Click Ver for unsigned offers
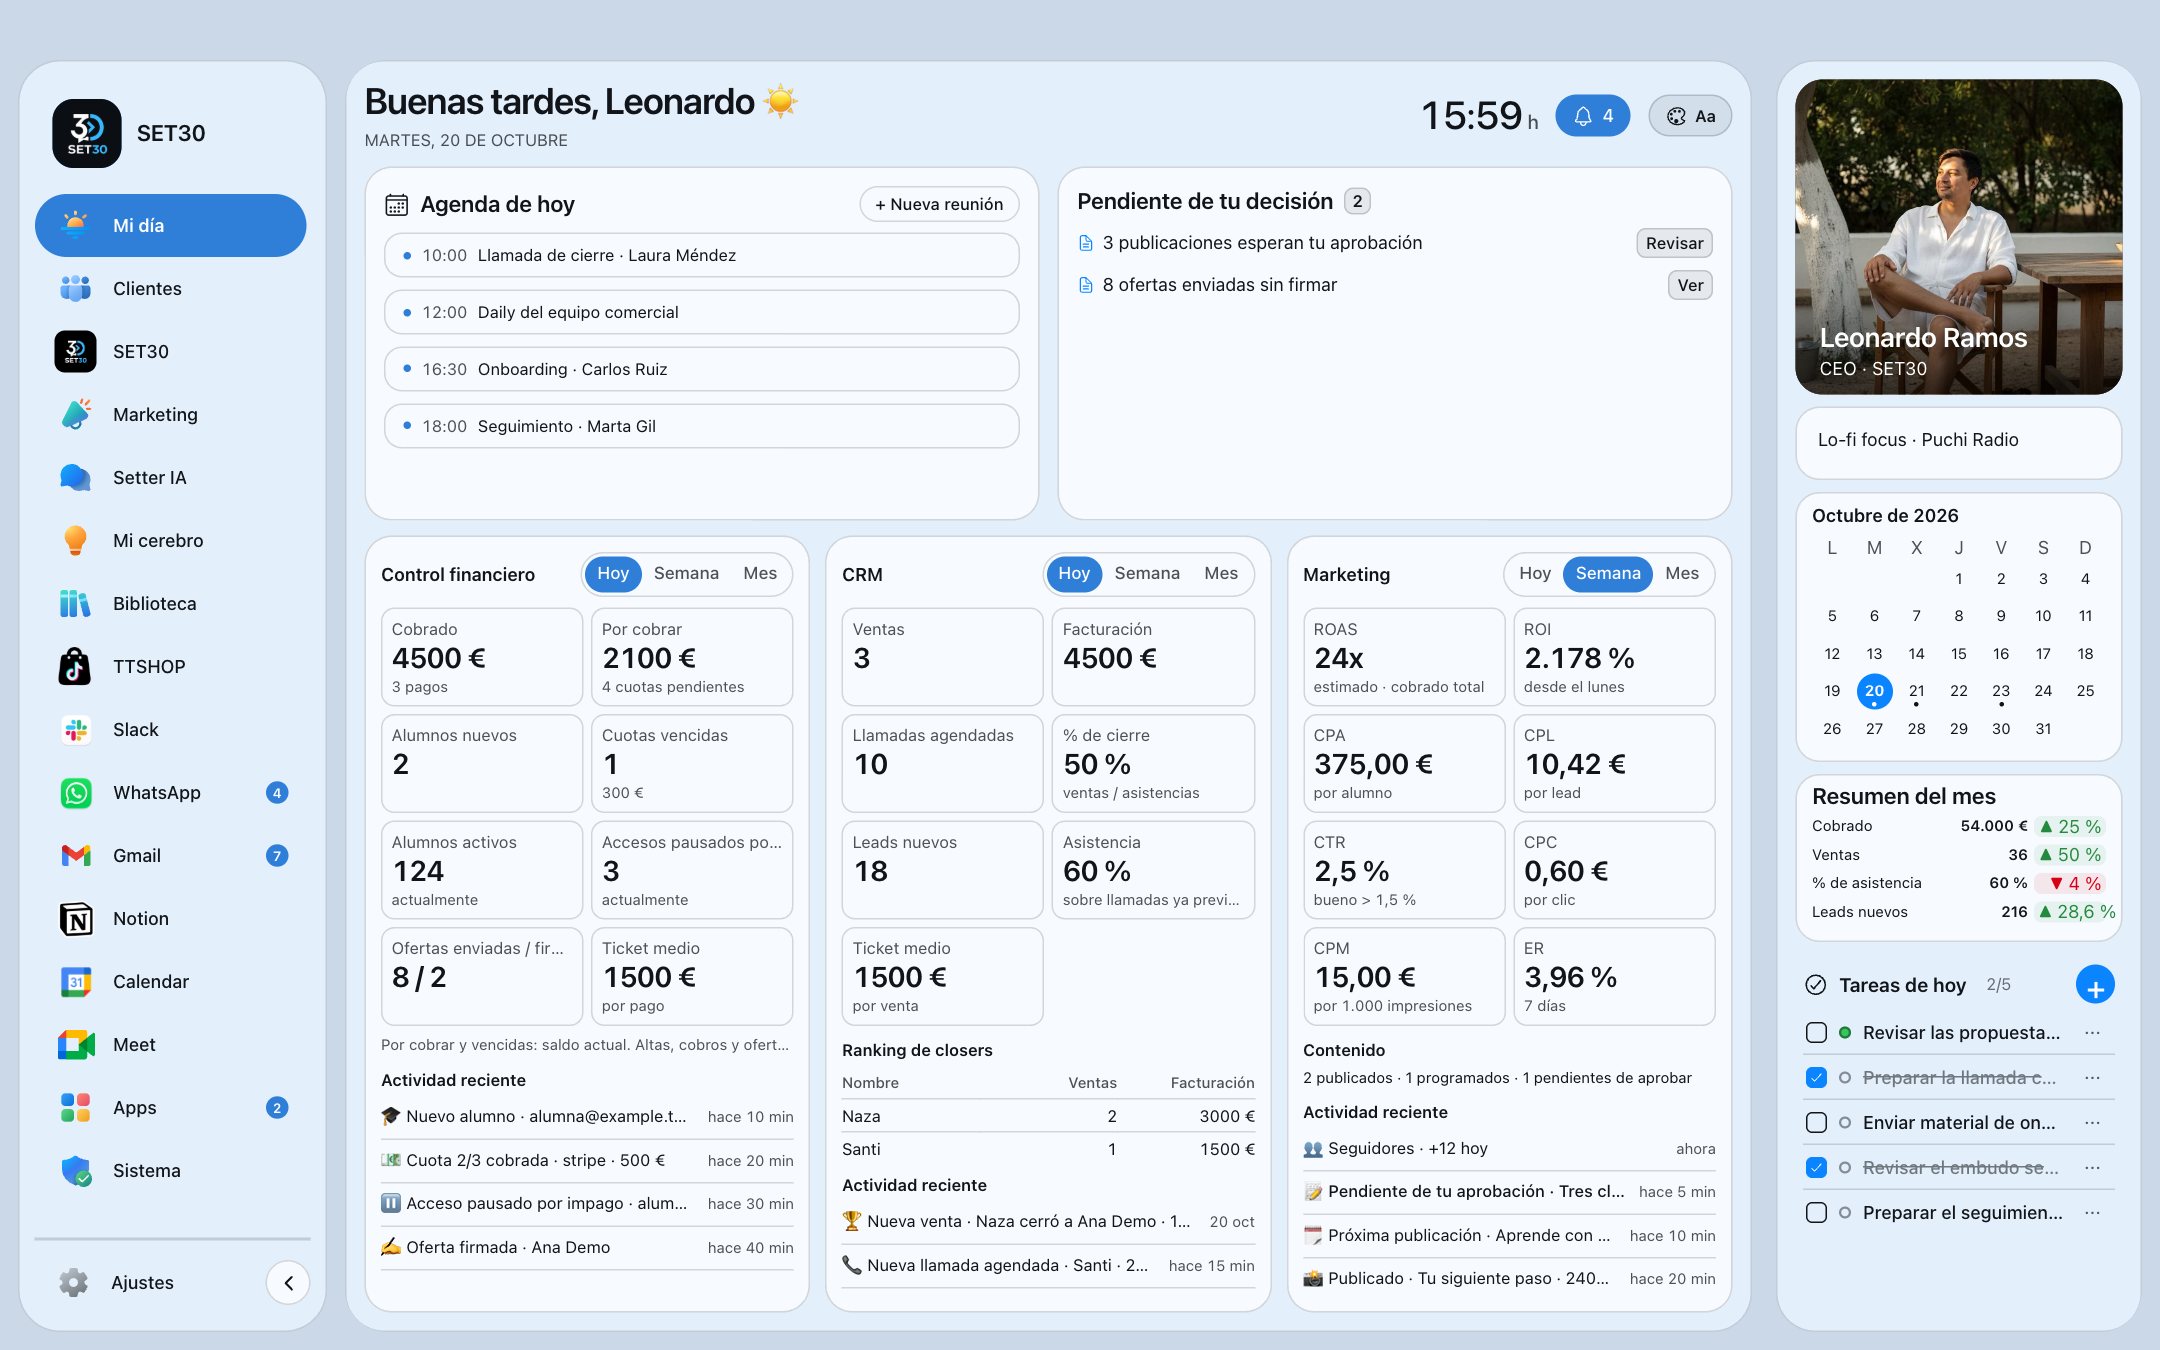 (1690, 285)
